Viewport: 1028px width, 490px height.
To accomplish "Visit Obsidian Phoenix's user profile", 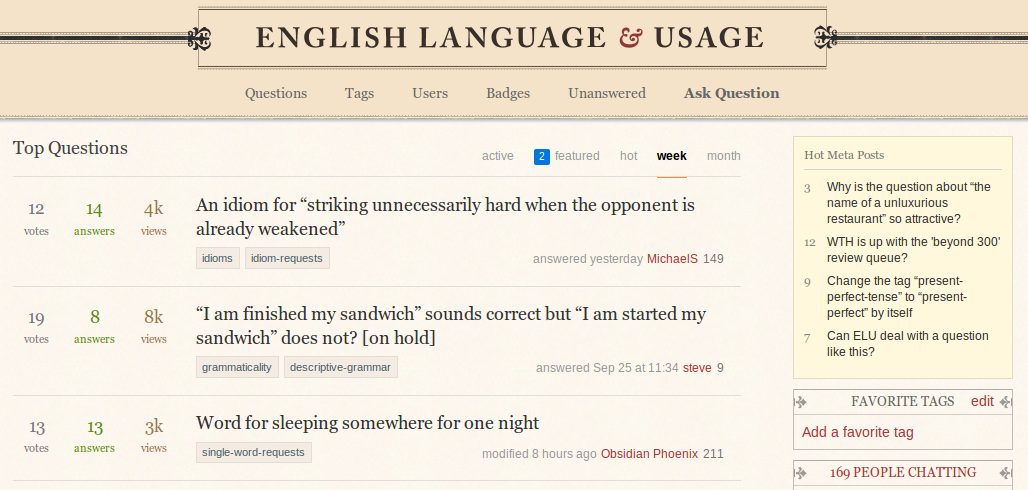I will [649, 453].
